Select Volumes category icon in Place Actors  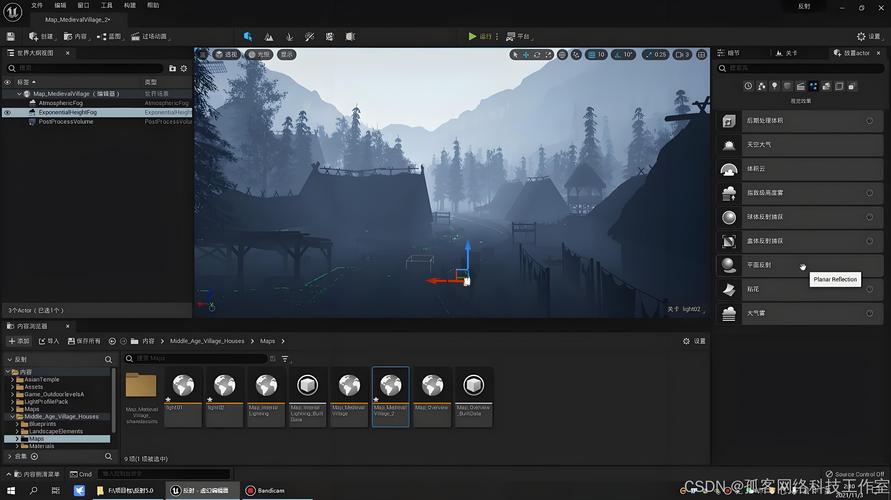pos(839,86)
